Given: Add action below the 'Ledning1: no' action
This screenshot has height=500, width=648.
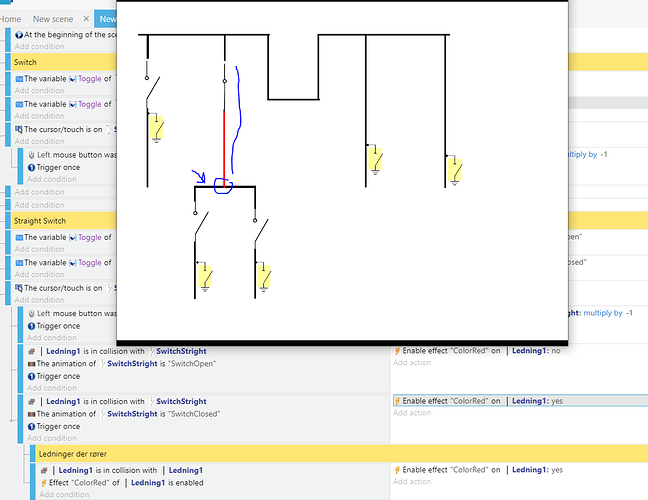Looking at the screenshot, I should (412, 363).
